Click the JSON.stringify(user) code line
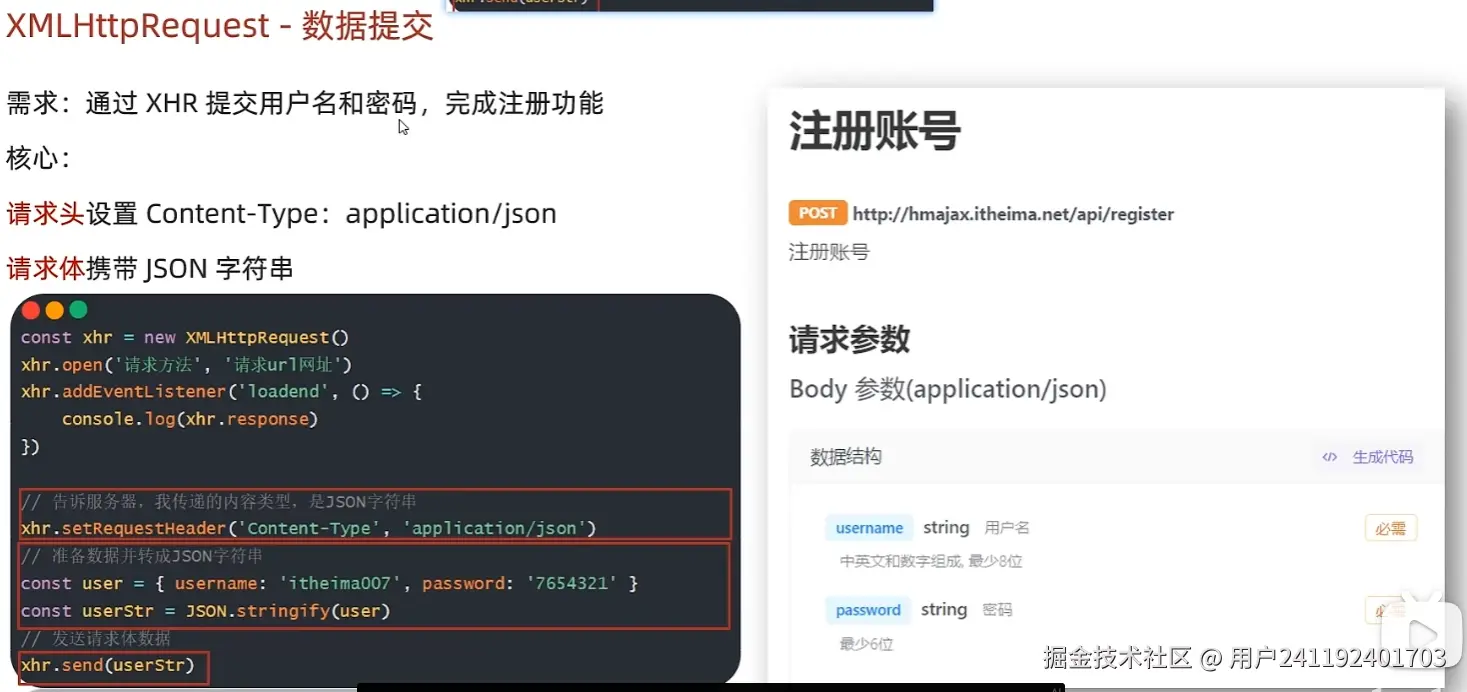The height and width of the screenshot is (692, 1467). 205,610
